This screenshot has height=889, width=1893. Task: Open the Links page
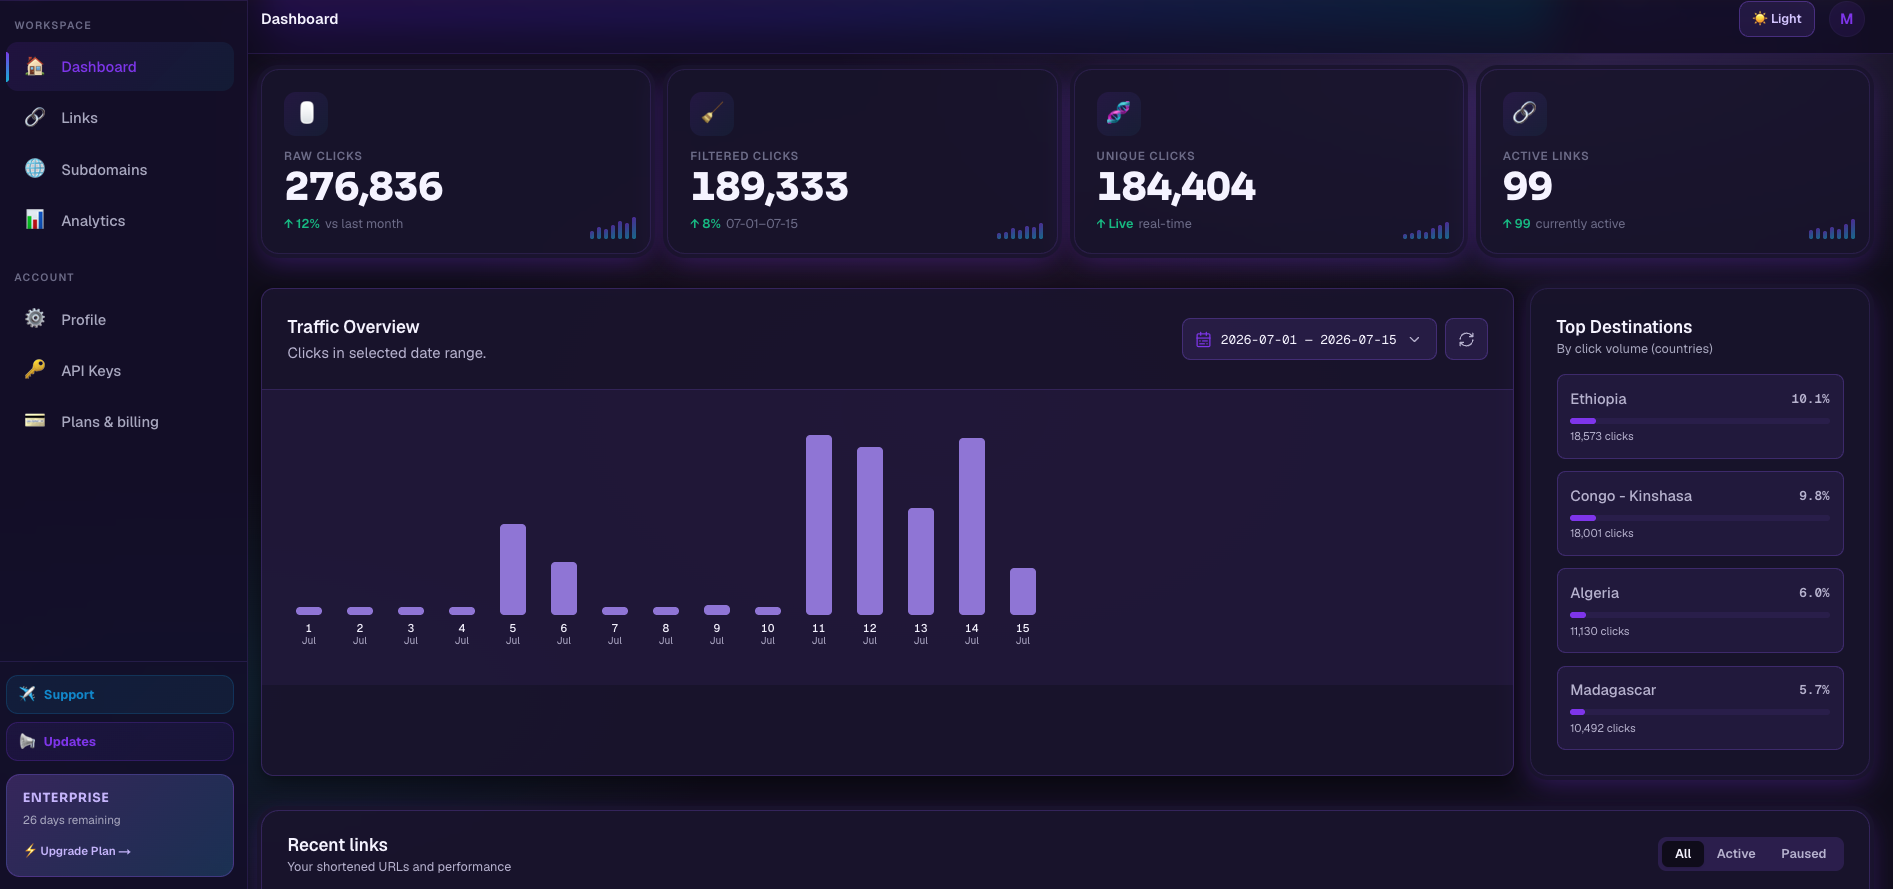click(x=120, y=118)
